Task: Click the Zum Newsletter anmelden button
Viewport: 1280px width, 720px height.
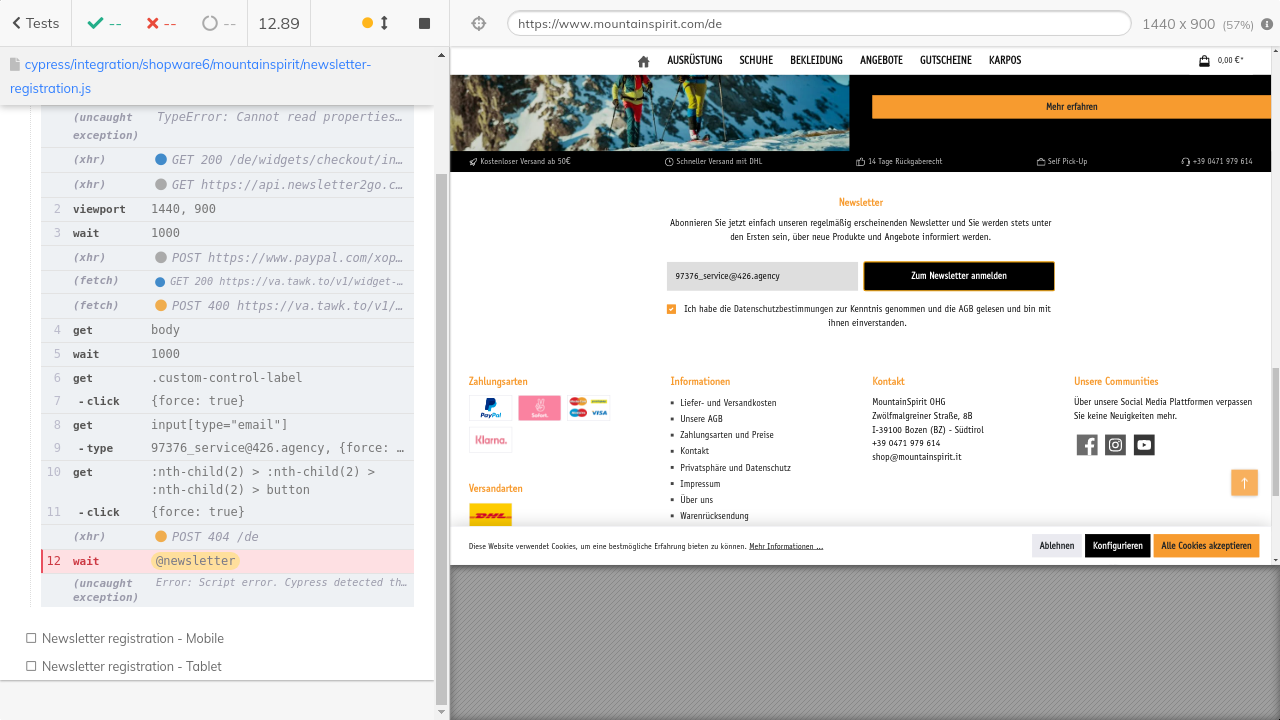Action: point(958,276)
